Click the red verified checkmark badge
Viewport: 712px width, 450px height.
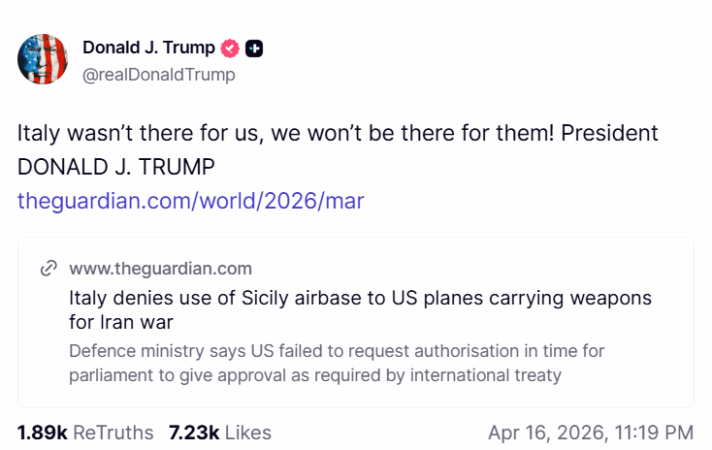point(230,48)
